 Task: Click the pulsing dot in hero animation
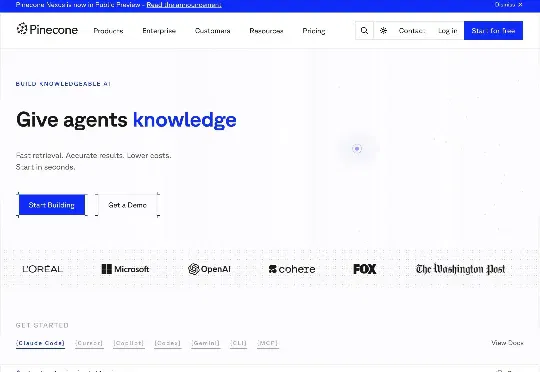[357, 148]
